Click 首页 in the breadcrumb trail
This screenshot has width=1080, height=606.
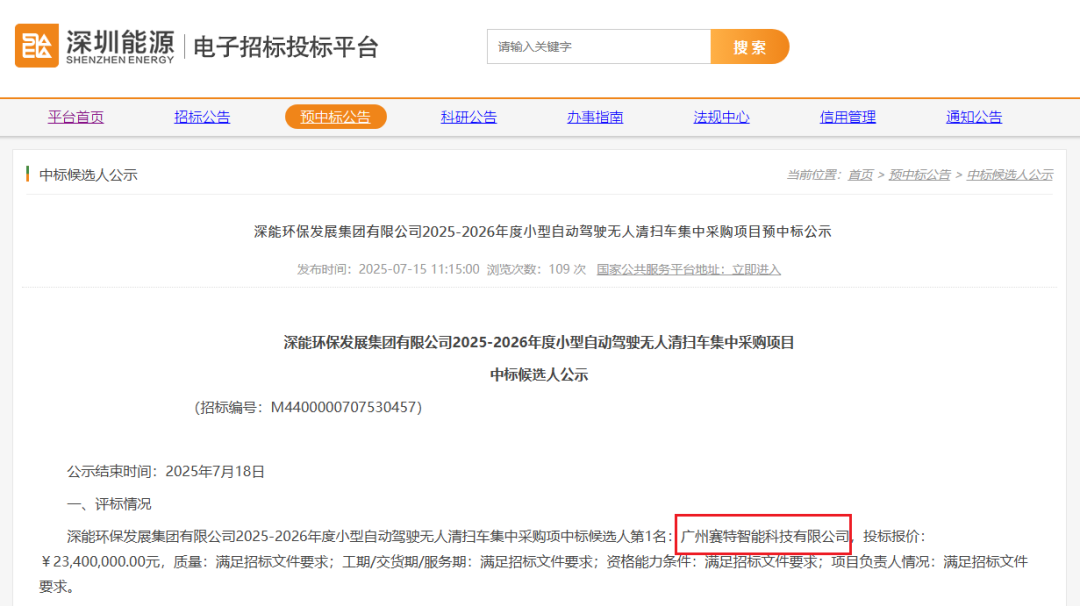pyautogui.click(x=860, y=175)
